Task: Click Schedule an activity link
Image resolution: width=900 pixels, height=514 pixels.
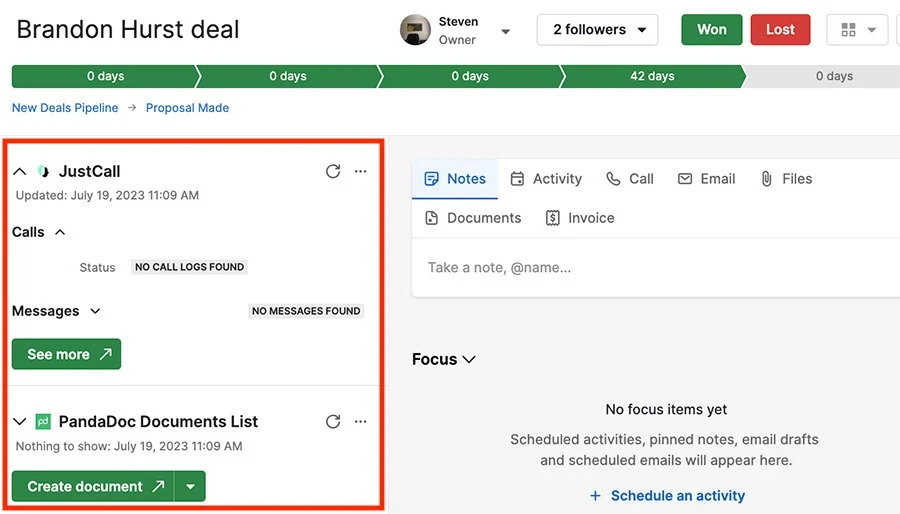Action: click(666, 496)
